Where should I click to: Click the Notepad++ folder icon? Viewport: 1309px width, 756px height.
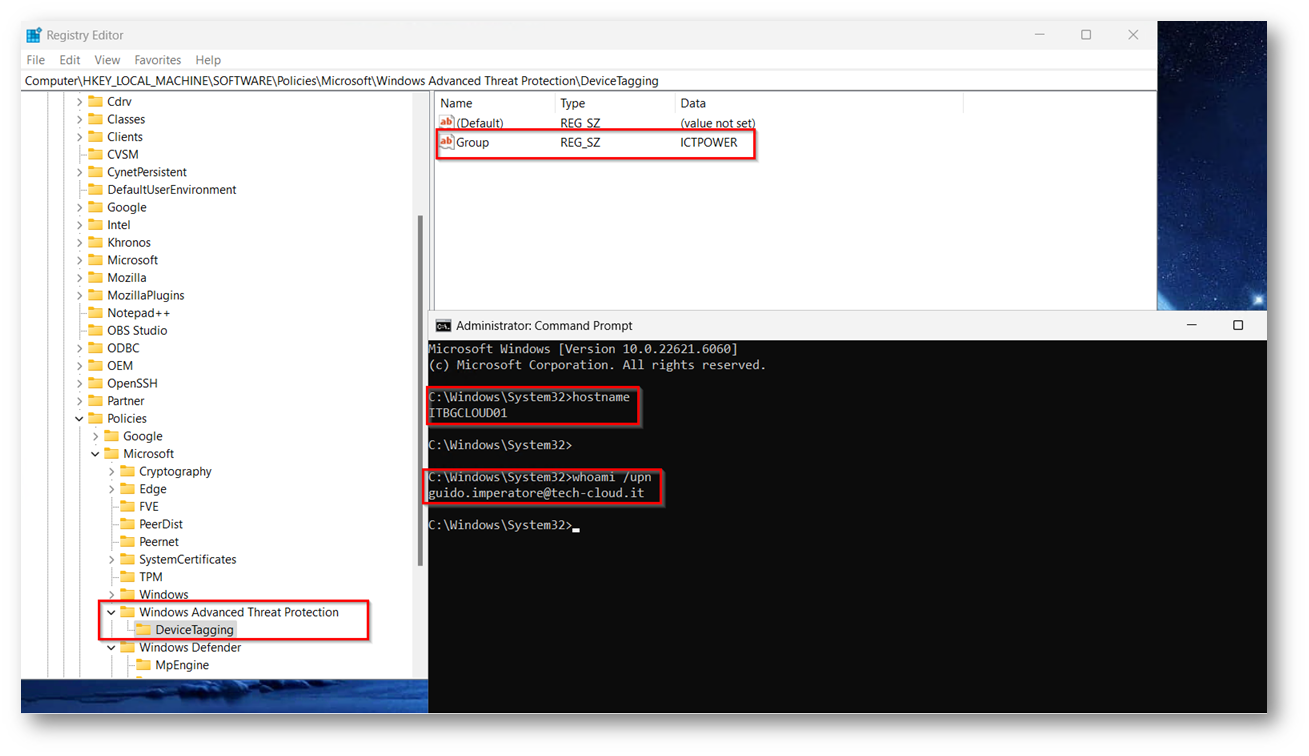[x=96, y=313]
